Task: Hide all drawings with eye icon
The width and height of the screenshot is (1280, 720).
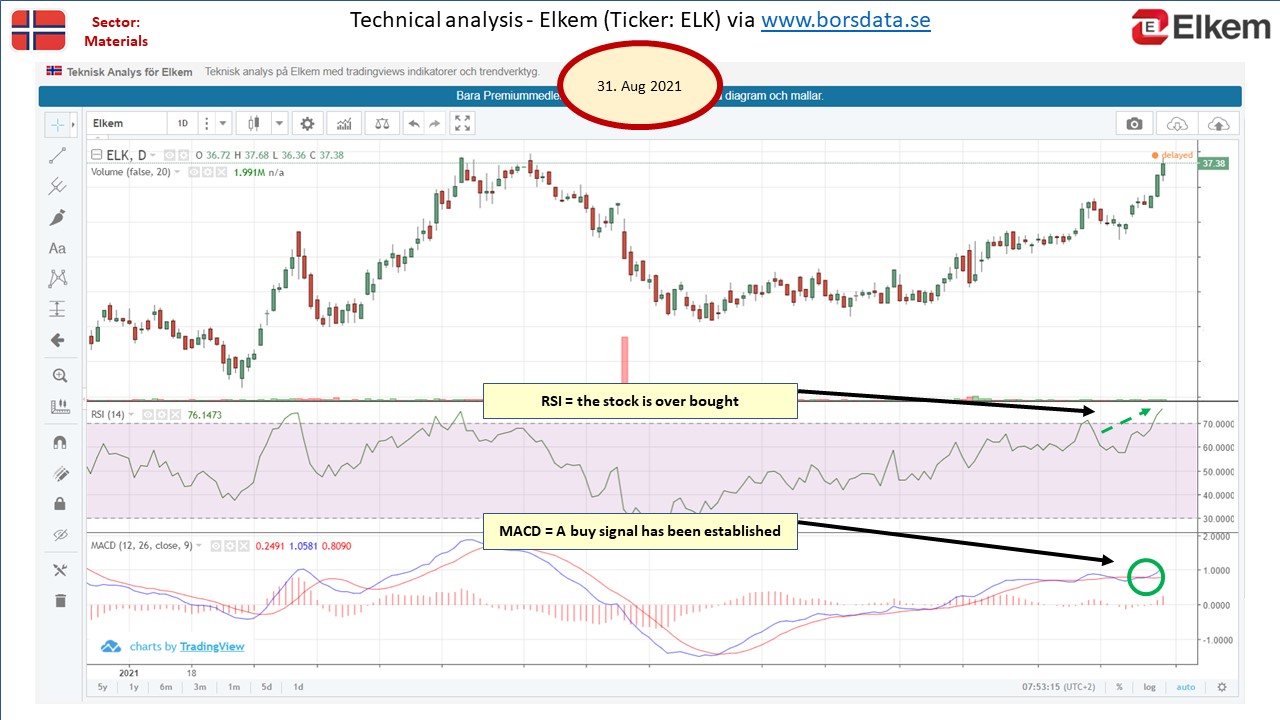Action: 59,535
